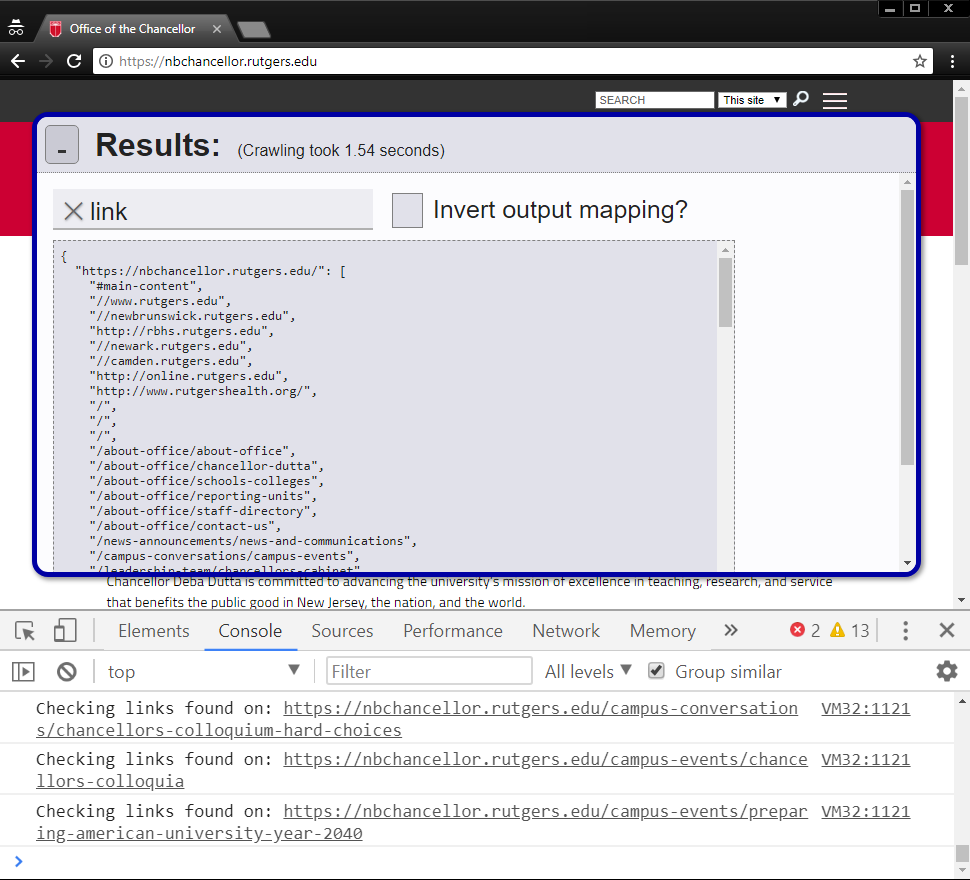This screenshot has height=880, width=970.
Task: Select "/news-announcements/news-and-communications" text
Action: pyautogui.click(x=250, y=541)
